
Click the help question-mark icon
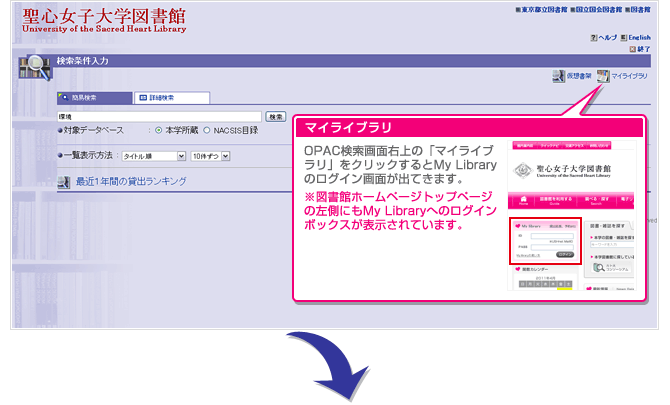[594, 38]
